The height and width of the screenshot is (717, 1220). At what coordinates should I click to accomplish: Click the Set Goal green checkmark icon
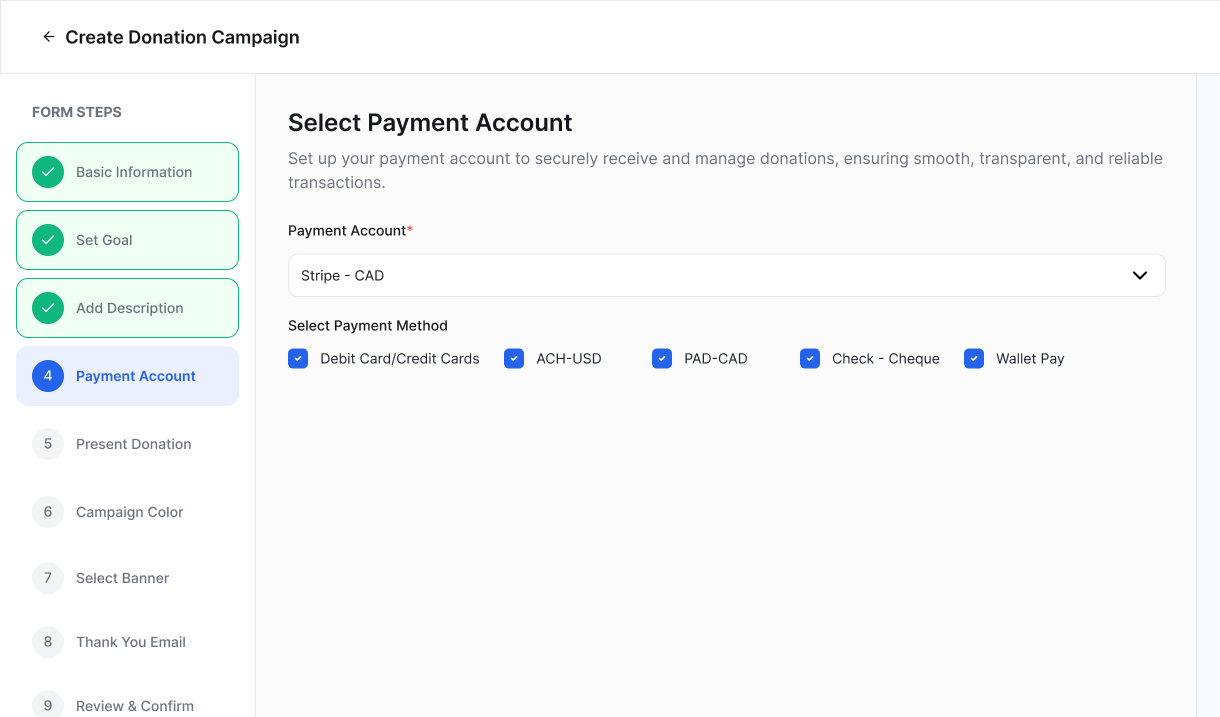pyautogui.click(x=48, y=240)
